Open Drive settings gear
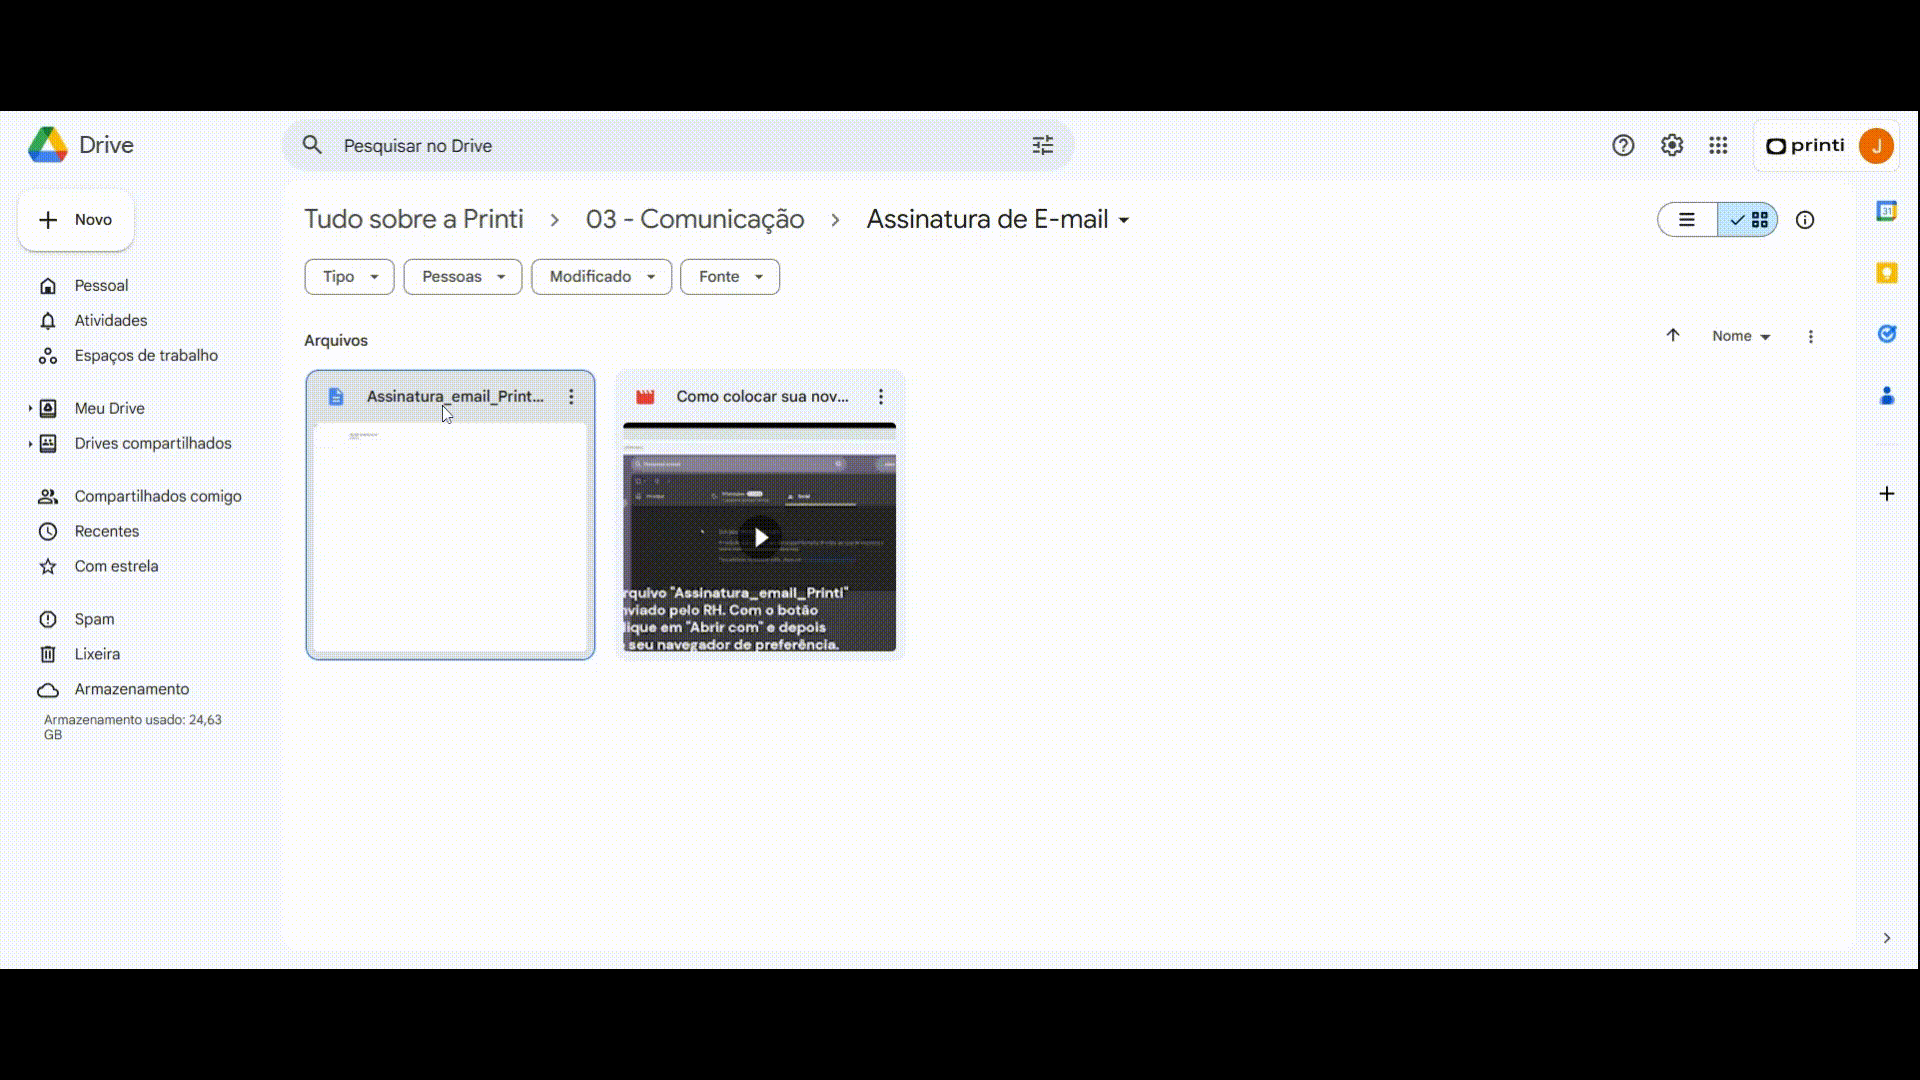1920x1080 pixels. (1671, 146)
